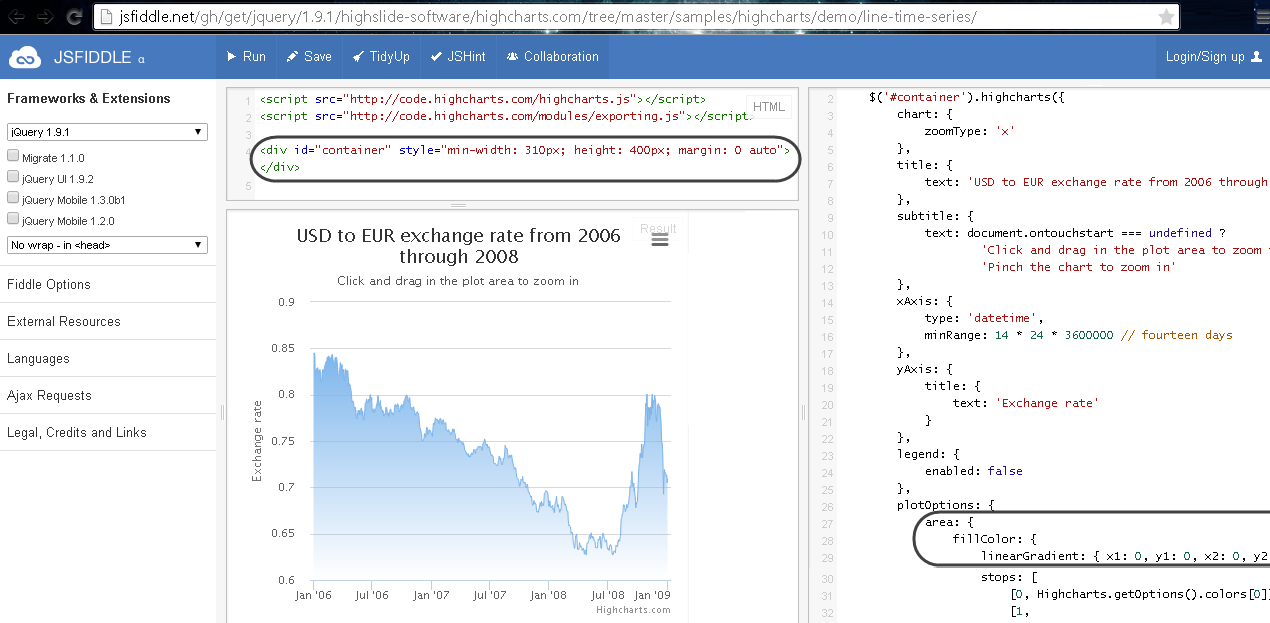Click the div id="container" code line
Image resolution: width=1270 pixels, height=623 pixels.
pos(525,151)
